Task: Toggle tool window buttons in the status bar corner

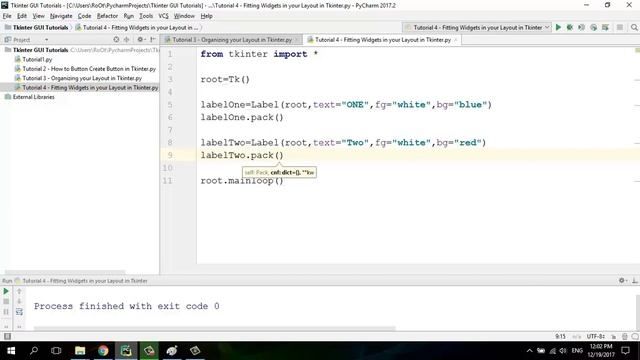Action: coord(7,336)
